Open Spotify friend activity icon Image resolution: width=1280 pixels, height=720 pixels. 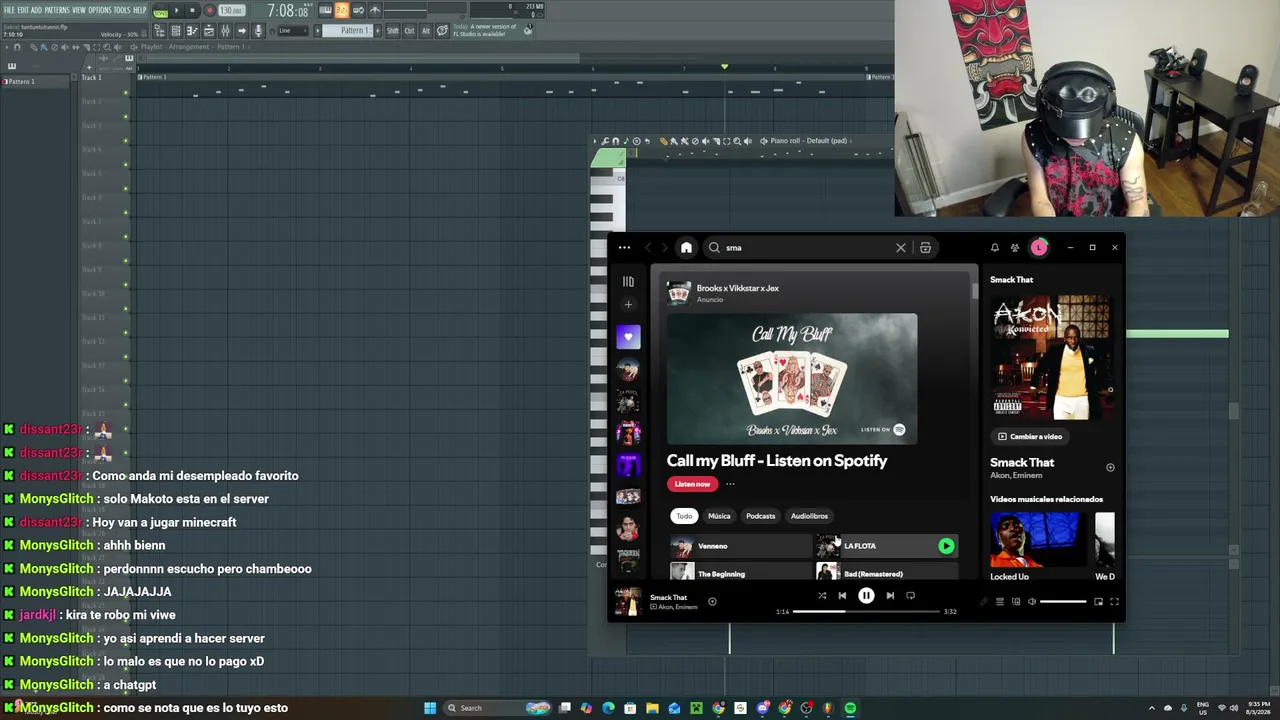click(1014, 248)
